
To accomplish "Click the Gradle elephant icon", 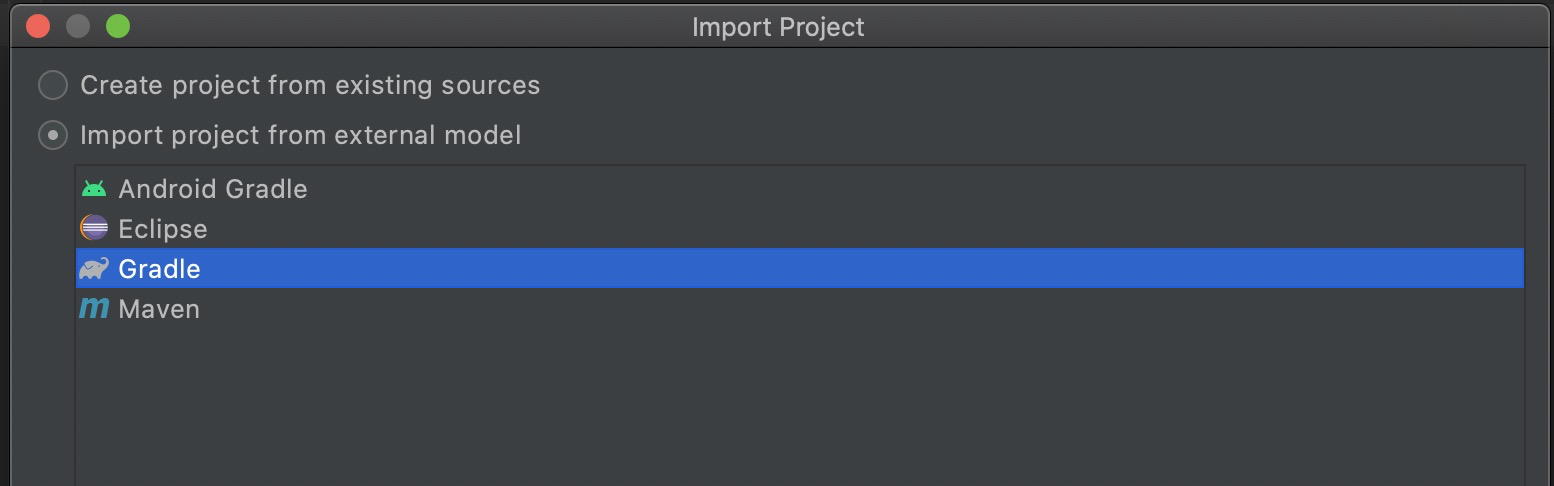I will tap(94, 269).
